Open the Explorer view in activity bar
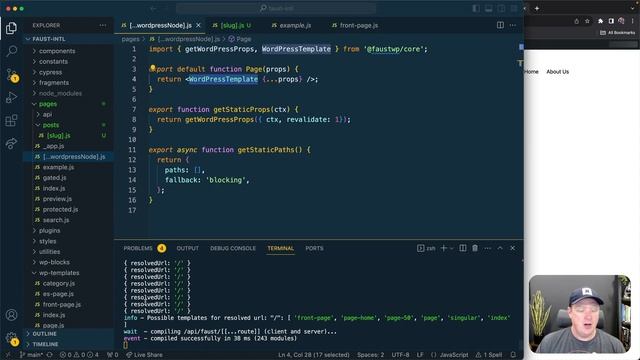The image size is (640, 360). (x=11, y=28)
